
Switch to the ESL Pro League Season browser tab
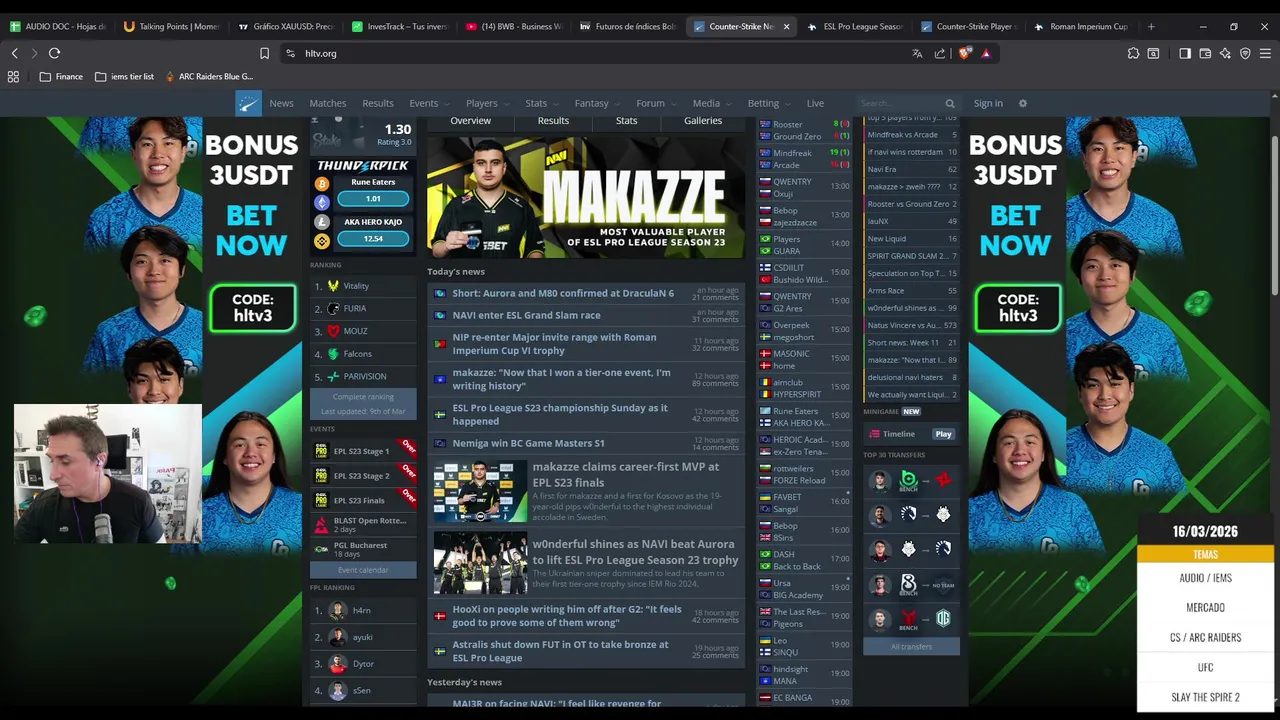point(855,26)
